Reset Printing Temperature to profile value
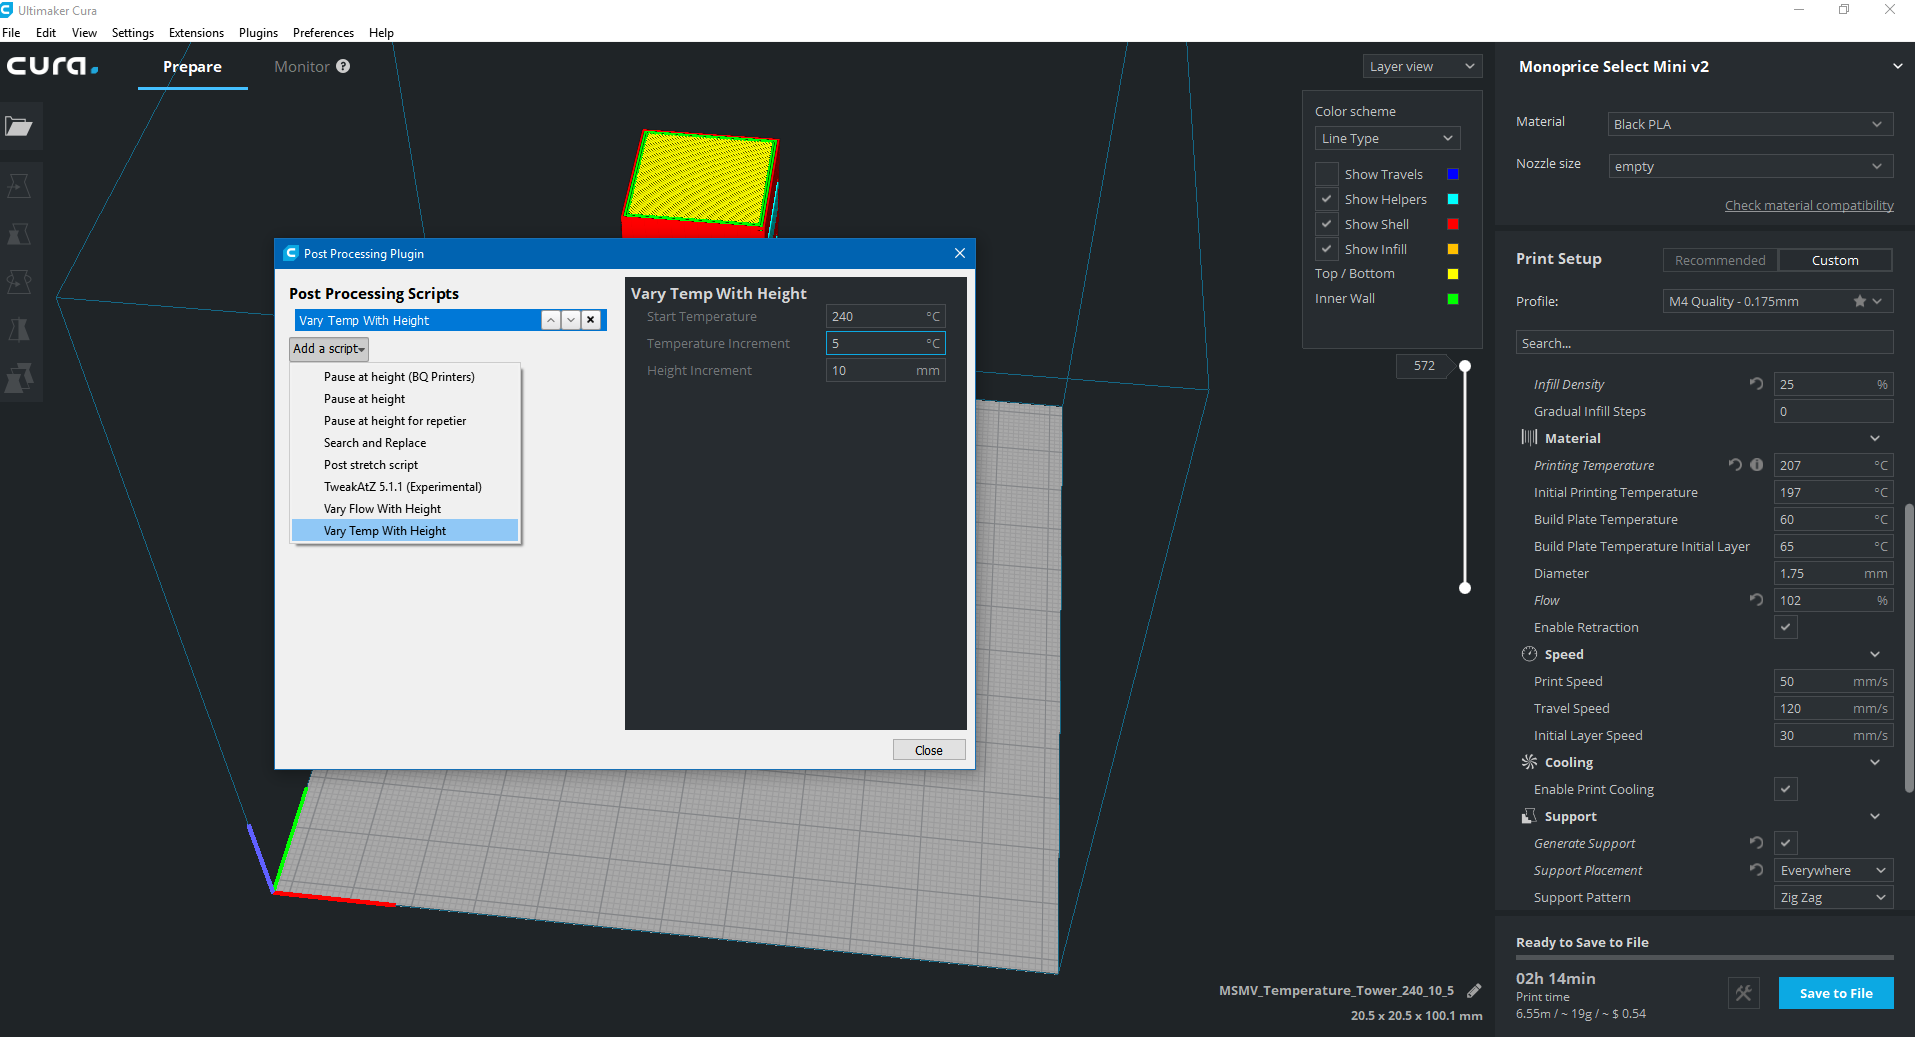The width and height of the screenshot is (1915, 1037). click(1735, 465)
